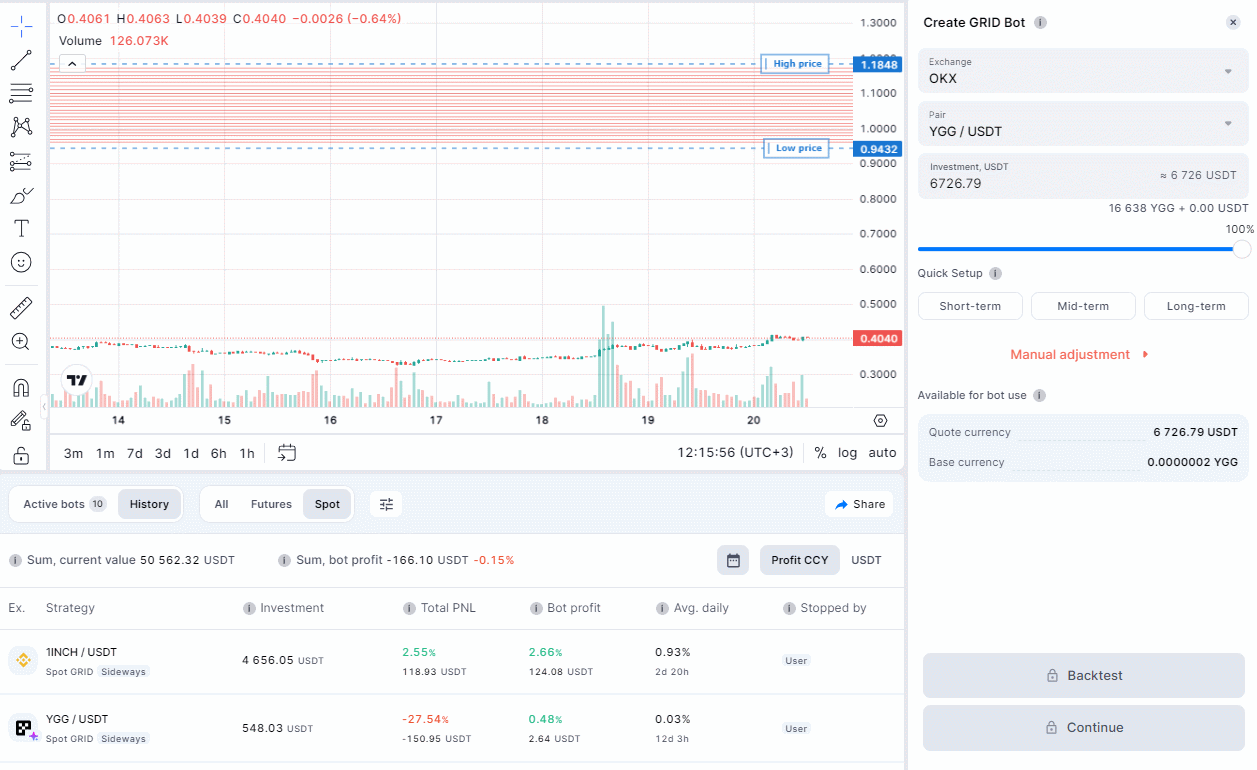Toggle lock all drawing tools
Viewport: 1257px width, 770px height.
pyautogui.click(x=21, y=455)
